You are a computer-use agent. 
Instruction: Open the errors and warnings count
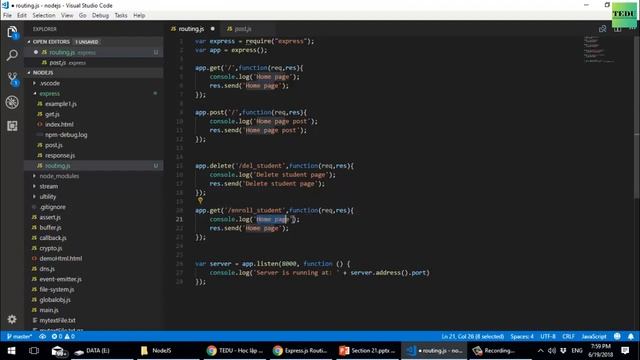[63, 336]
